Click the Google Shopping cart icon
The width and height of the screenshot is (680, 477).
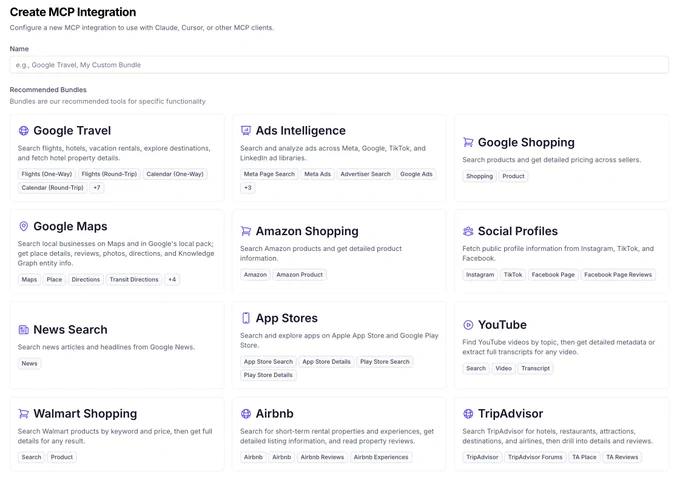[468, 142]
